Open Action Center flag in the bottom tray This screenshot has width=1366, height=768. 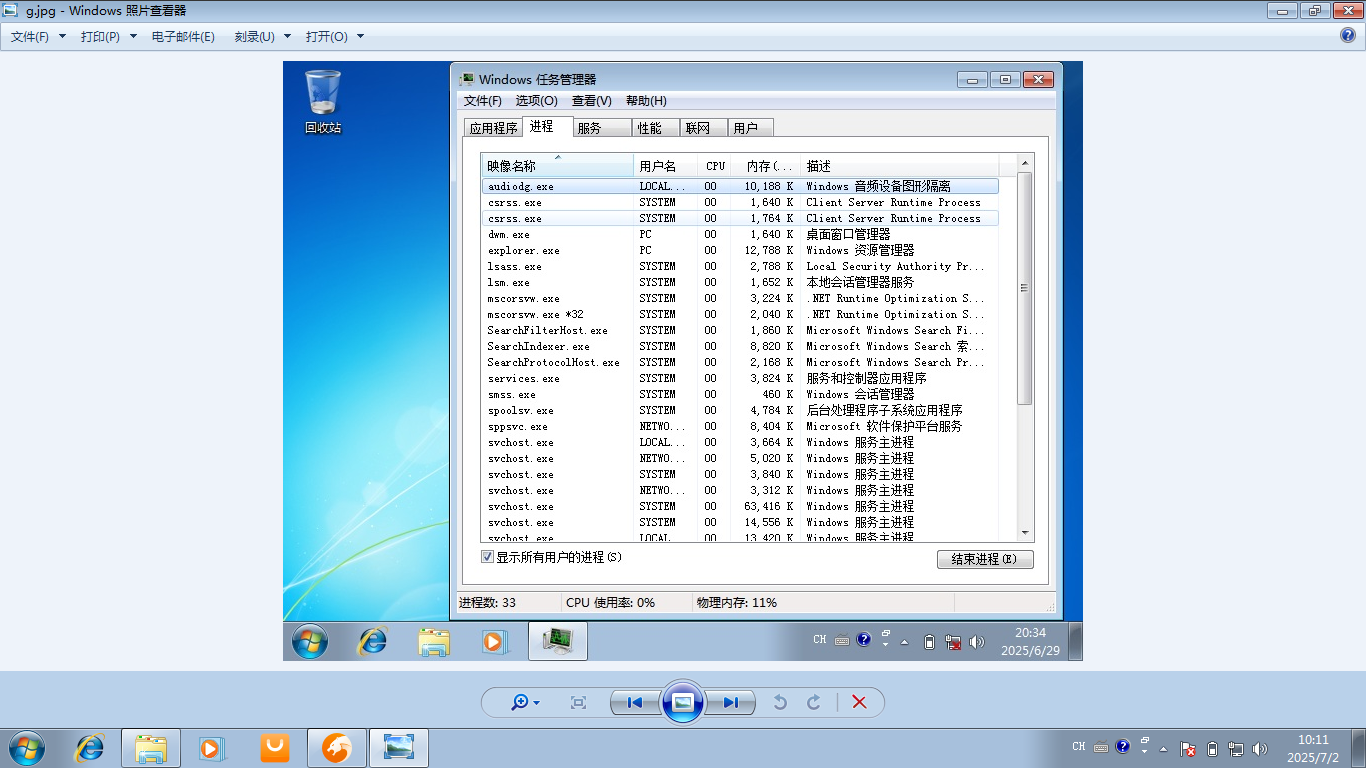(x=1188, y=748)
